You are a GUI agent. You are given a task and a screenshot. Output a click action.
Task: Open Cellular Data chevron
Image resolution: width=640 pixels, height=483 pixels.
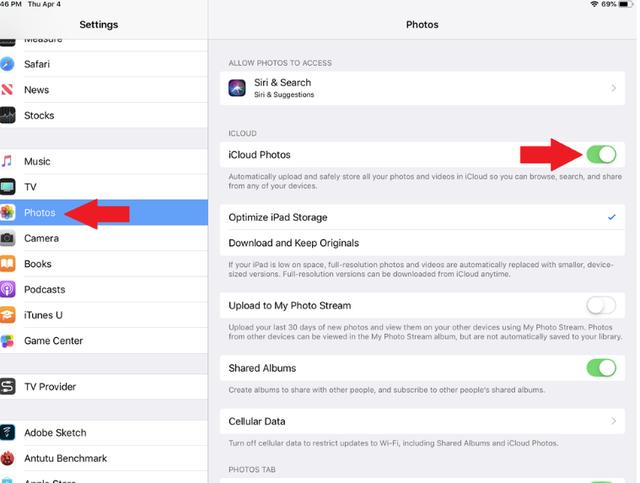pyautogui.click(x=613, y=421)
